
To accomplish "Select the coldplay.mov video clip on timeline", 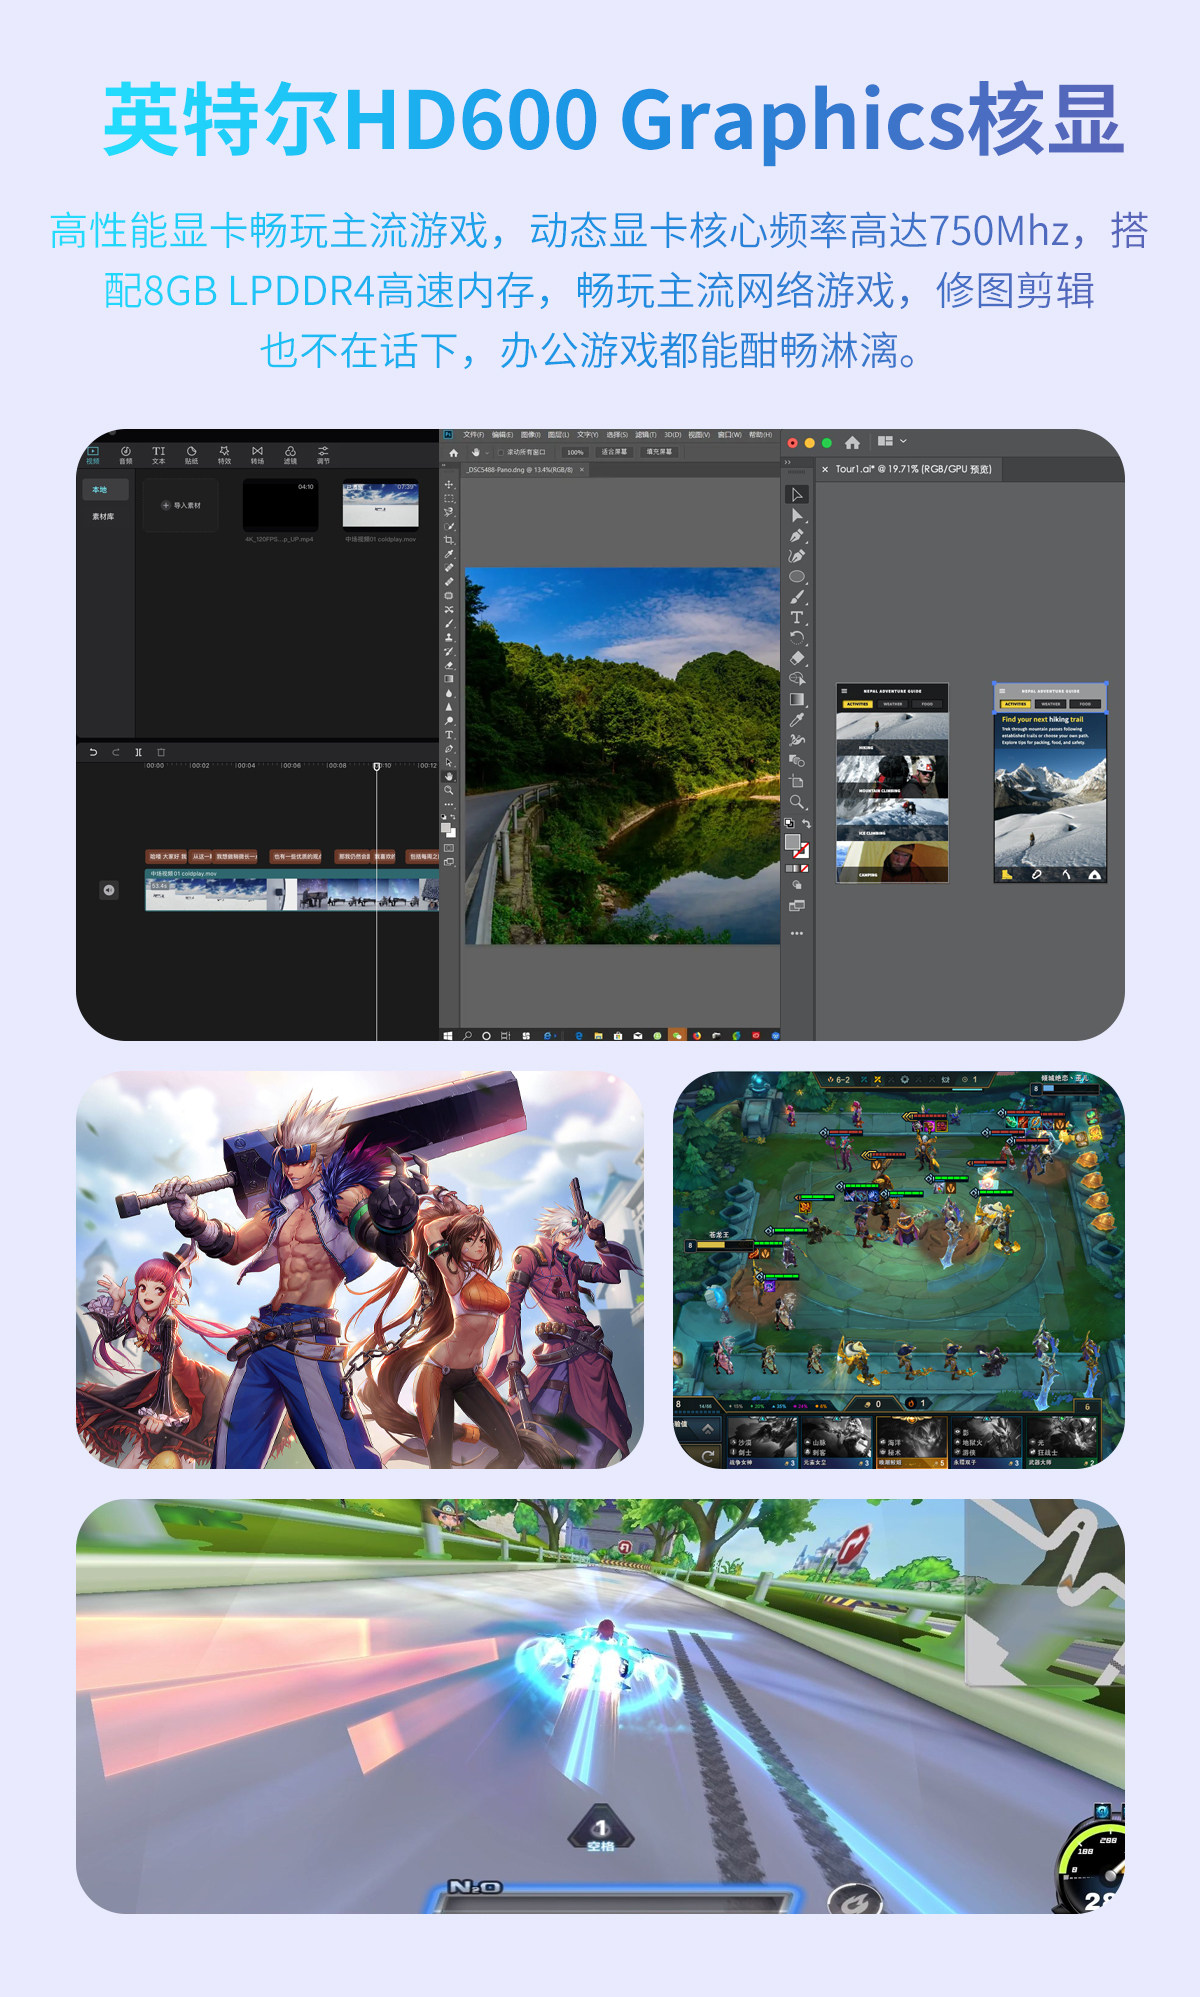I will click(x=292, y=890).
